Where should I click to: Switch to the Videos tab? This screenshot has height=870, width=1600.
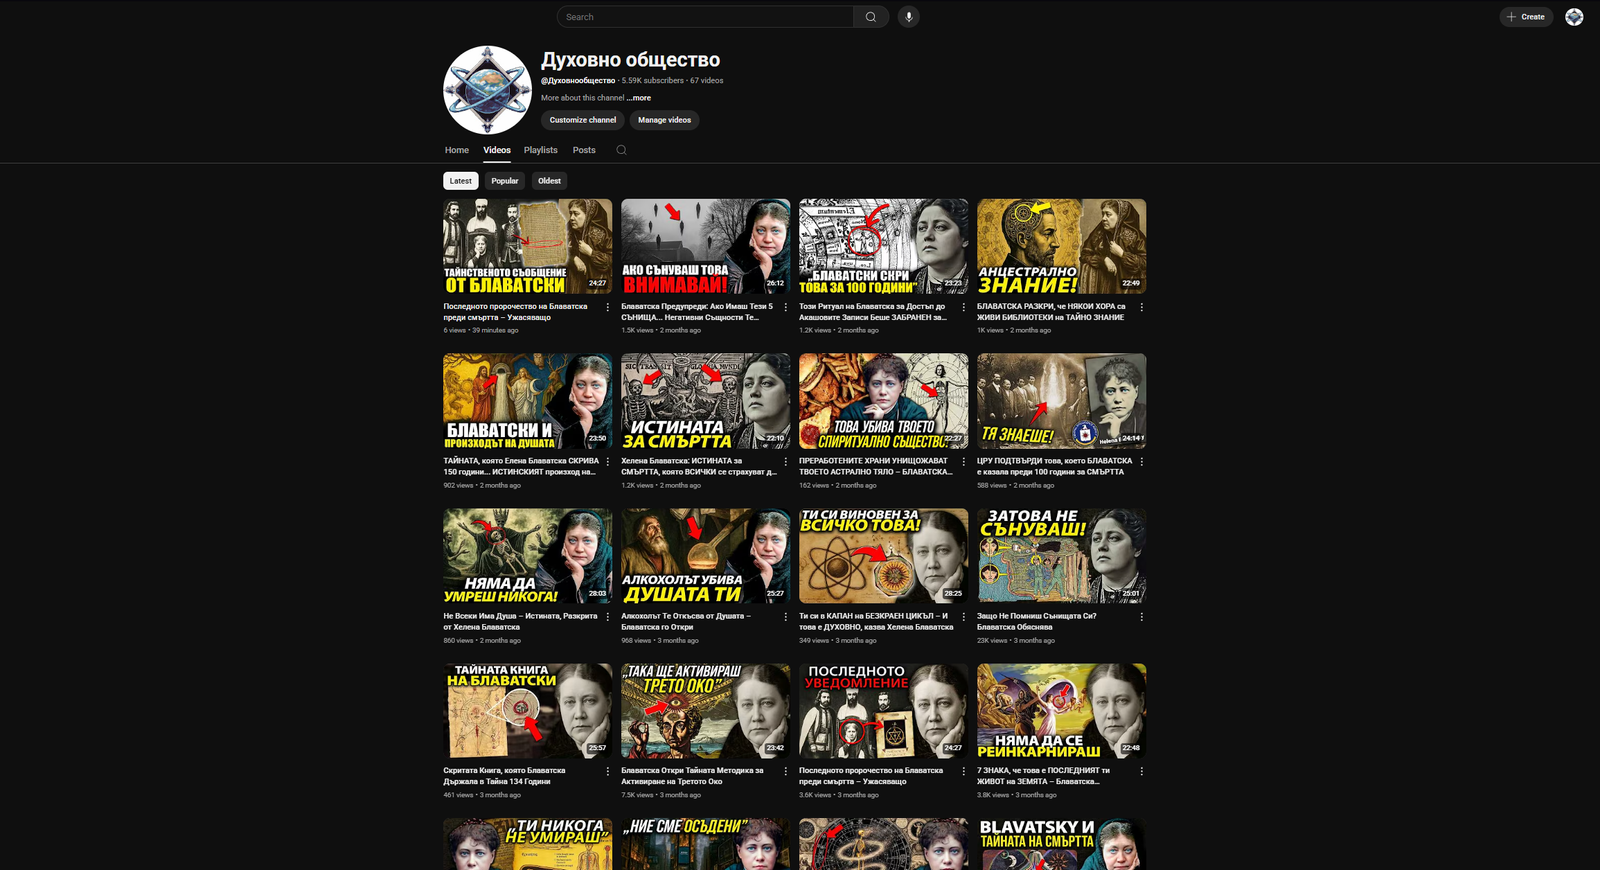click(497, 150)
